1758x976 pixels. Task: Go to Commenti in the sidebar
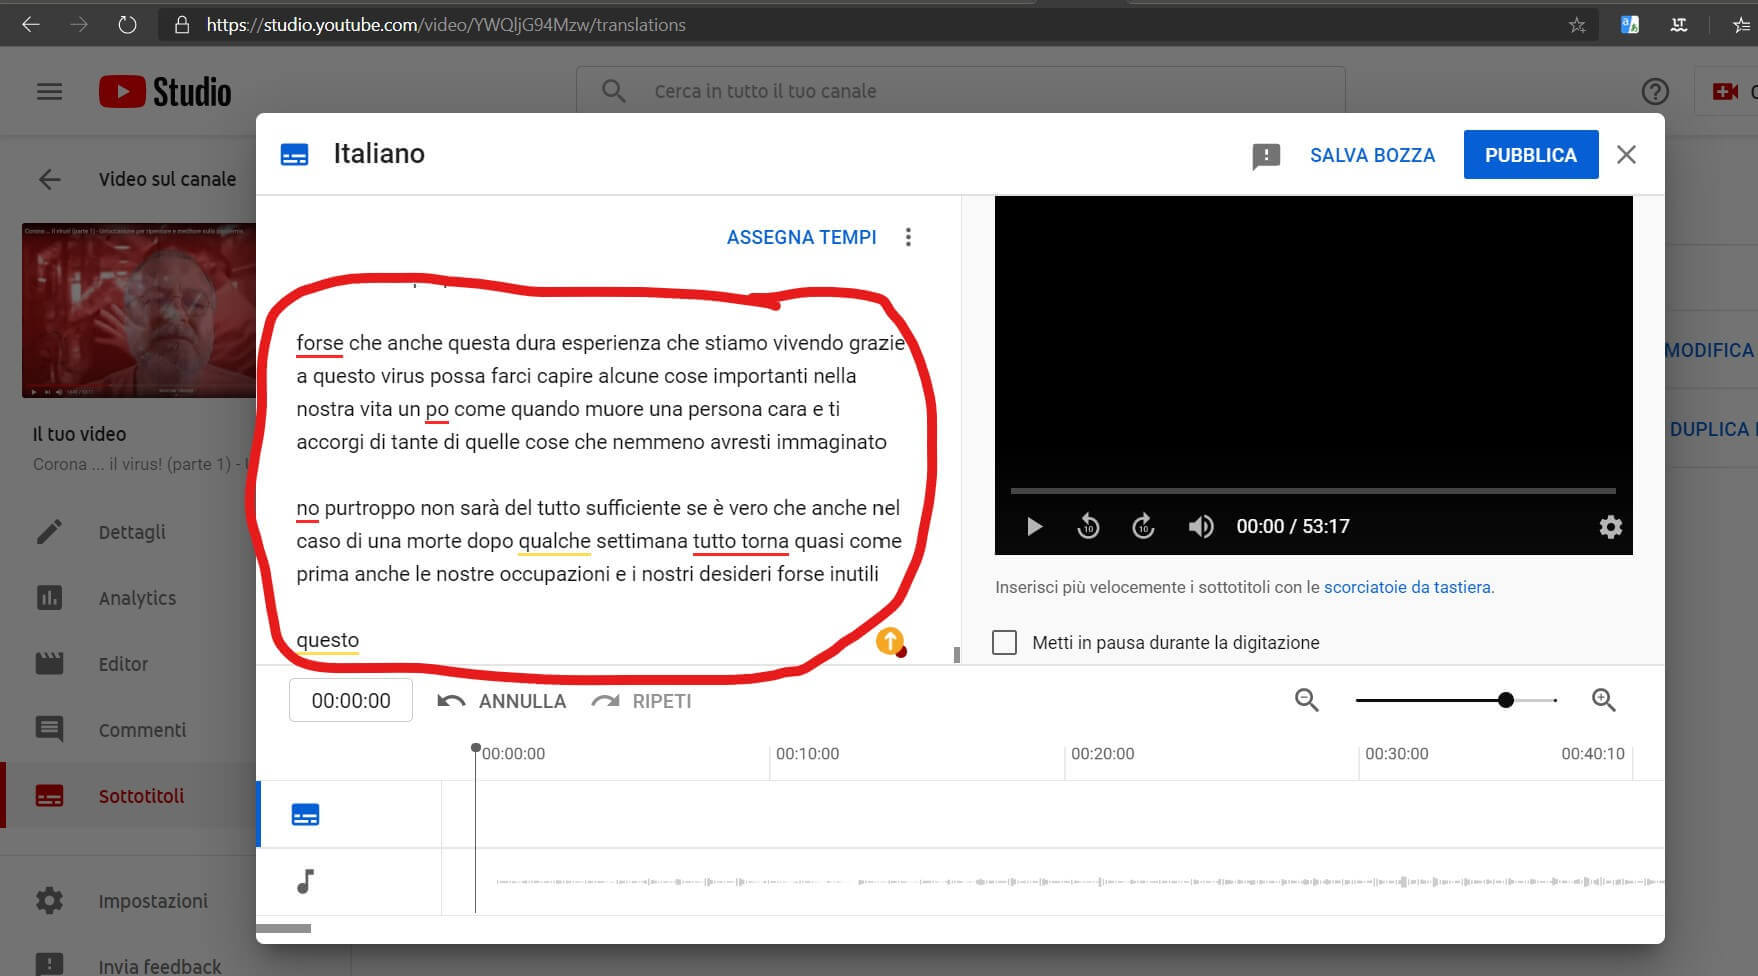pyautogui.click(x=142, y=730)
